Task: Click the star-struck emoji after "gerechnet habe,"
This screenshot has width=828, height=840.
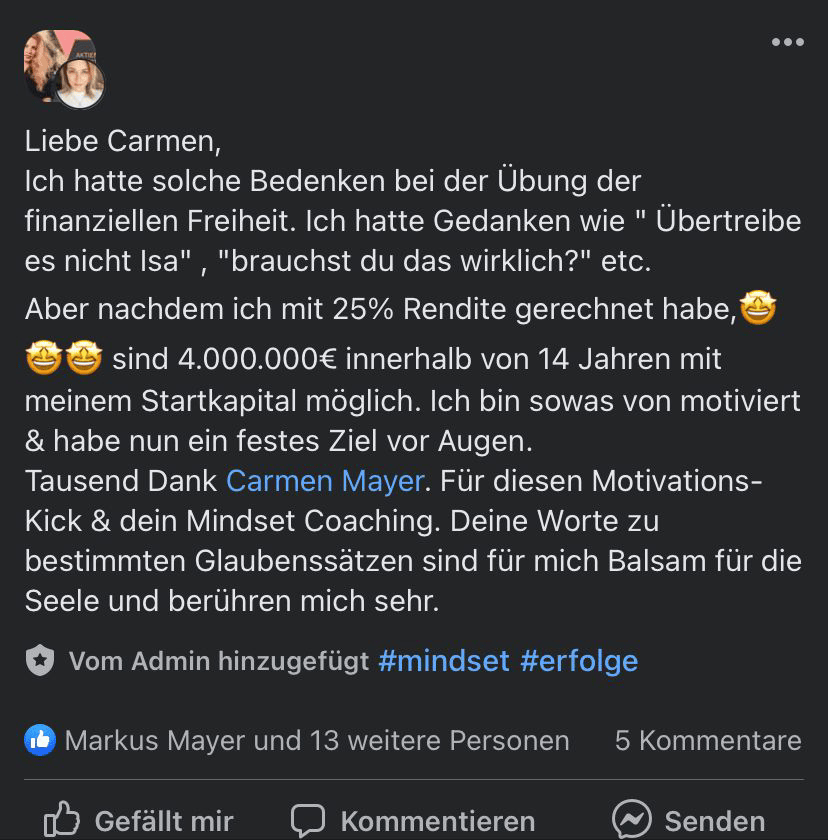Action: click(758, 310)
